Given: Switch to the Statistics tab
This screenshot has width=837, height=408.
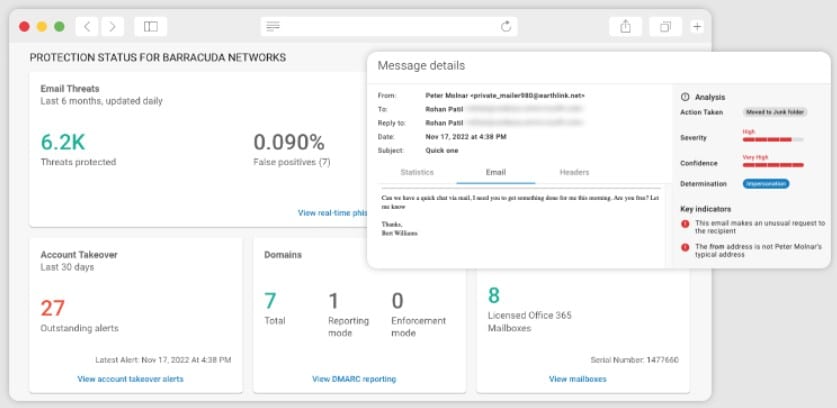Looking at the screenshot, I should point(417,172).
